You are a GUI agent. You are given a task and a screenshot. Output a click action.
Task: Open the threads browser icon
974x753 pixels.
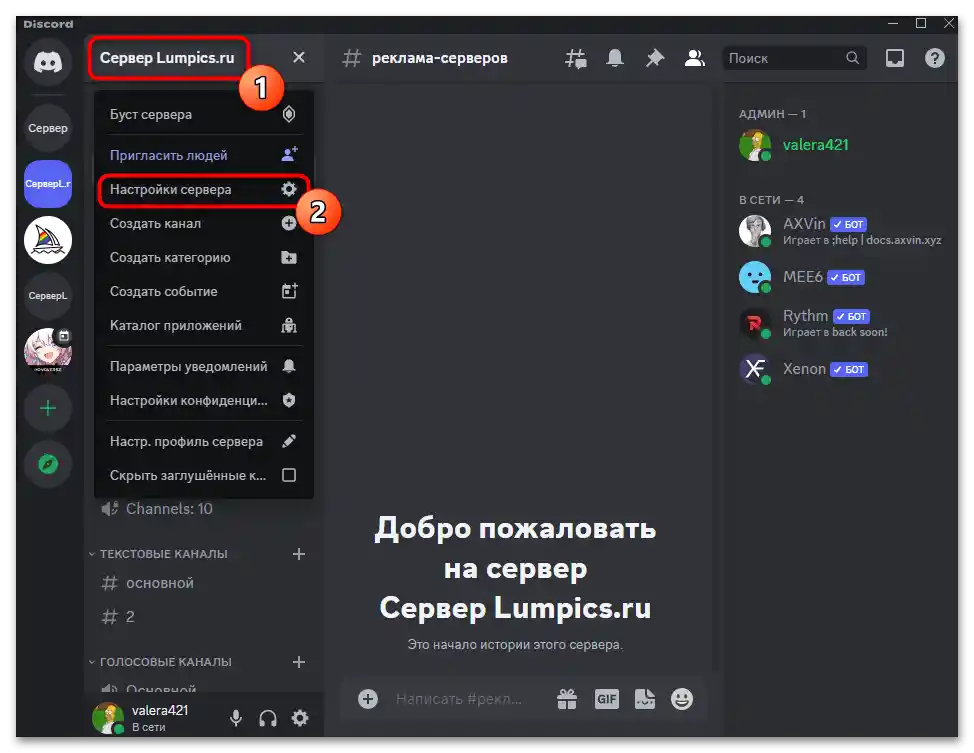click(576, 57)
